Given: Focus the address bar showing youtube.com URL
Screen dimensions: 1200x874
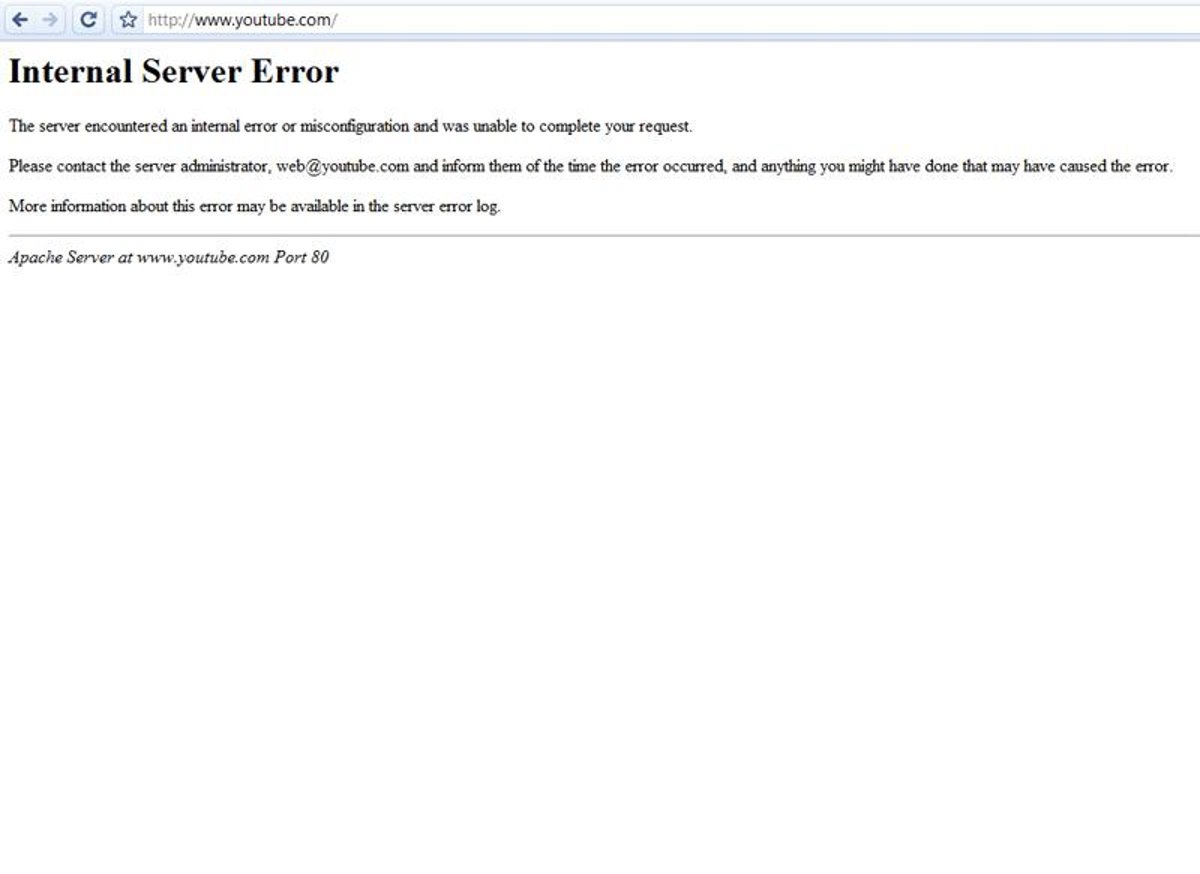Looking at the screenshot, I should pos(600,19).
